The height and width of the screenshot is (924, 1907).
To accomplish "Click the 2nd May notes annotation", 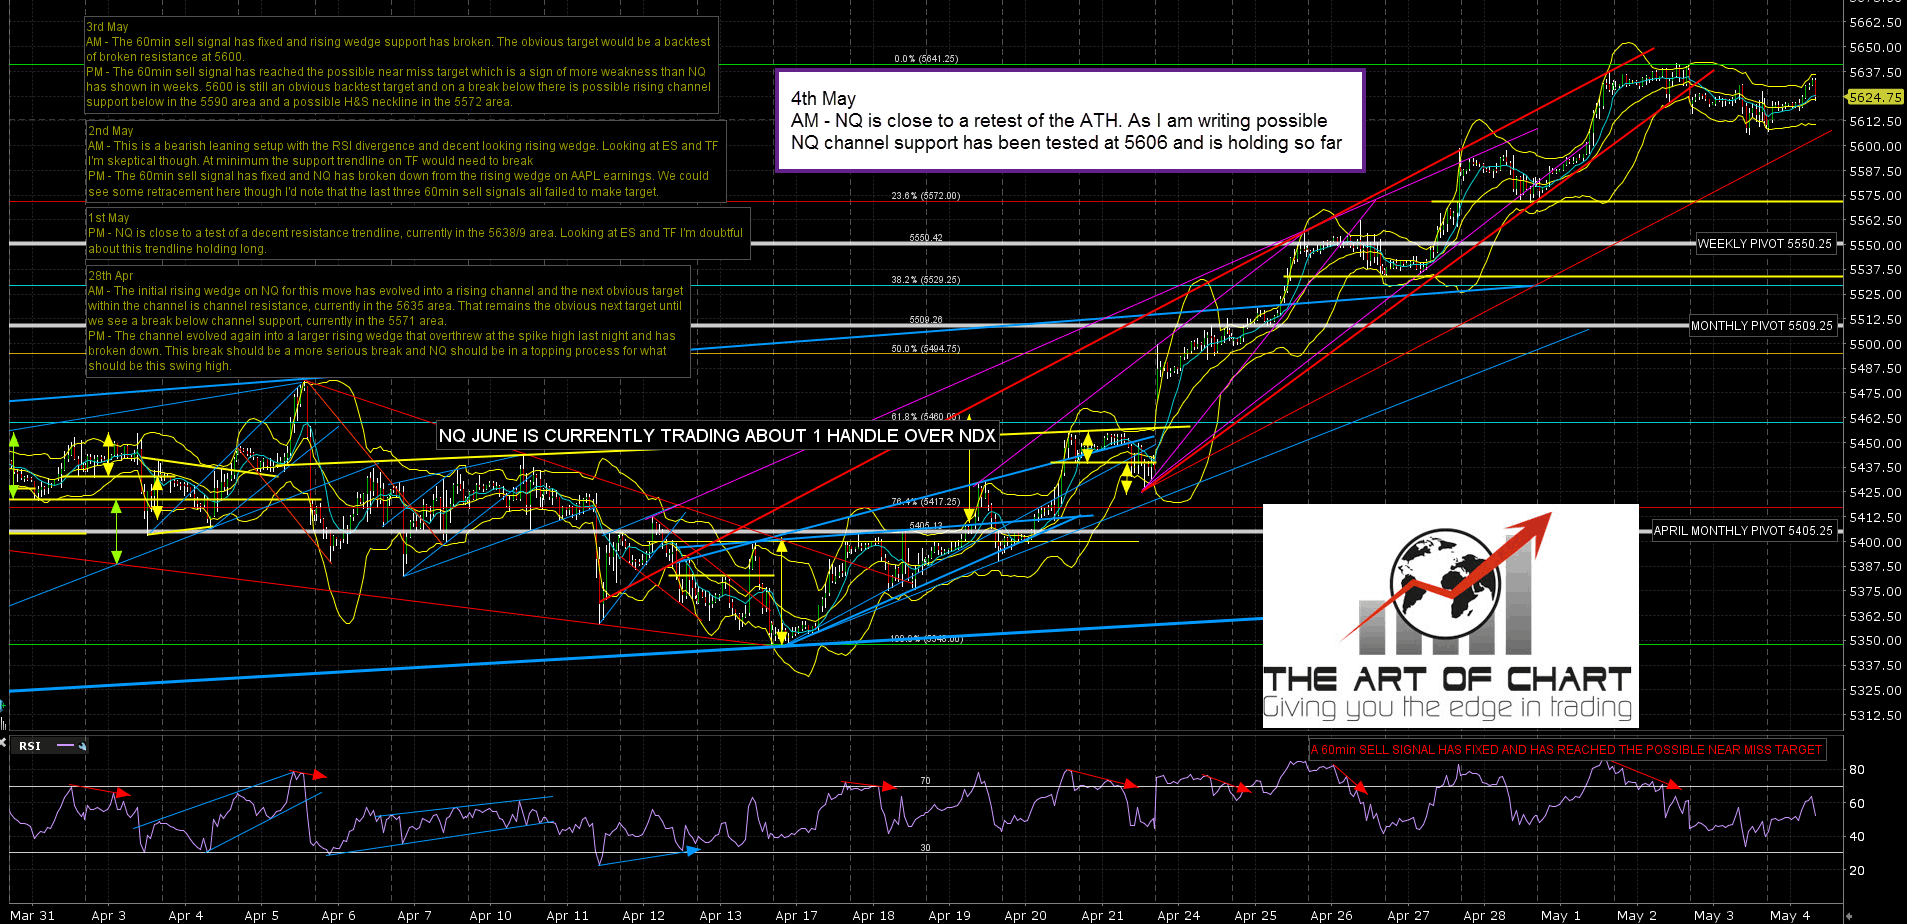I will click(x=404, y=161).
